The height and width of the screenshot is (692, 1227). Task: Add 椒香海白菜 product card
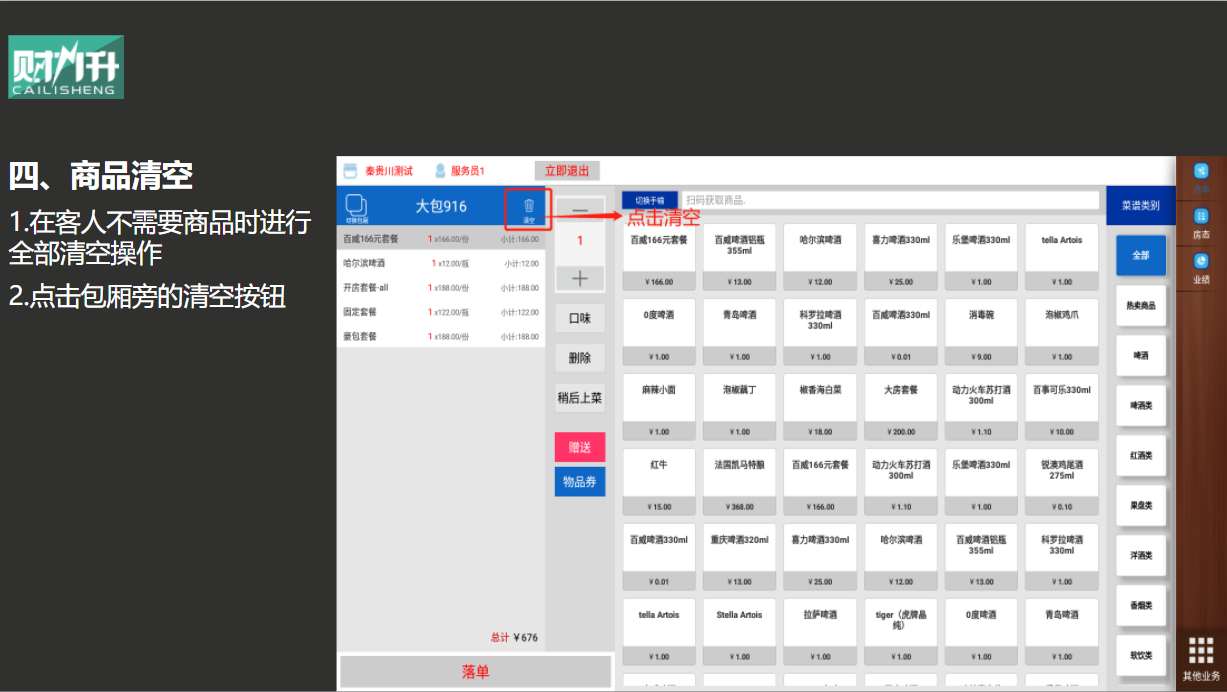pos(822,407)
